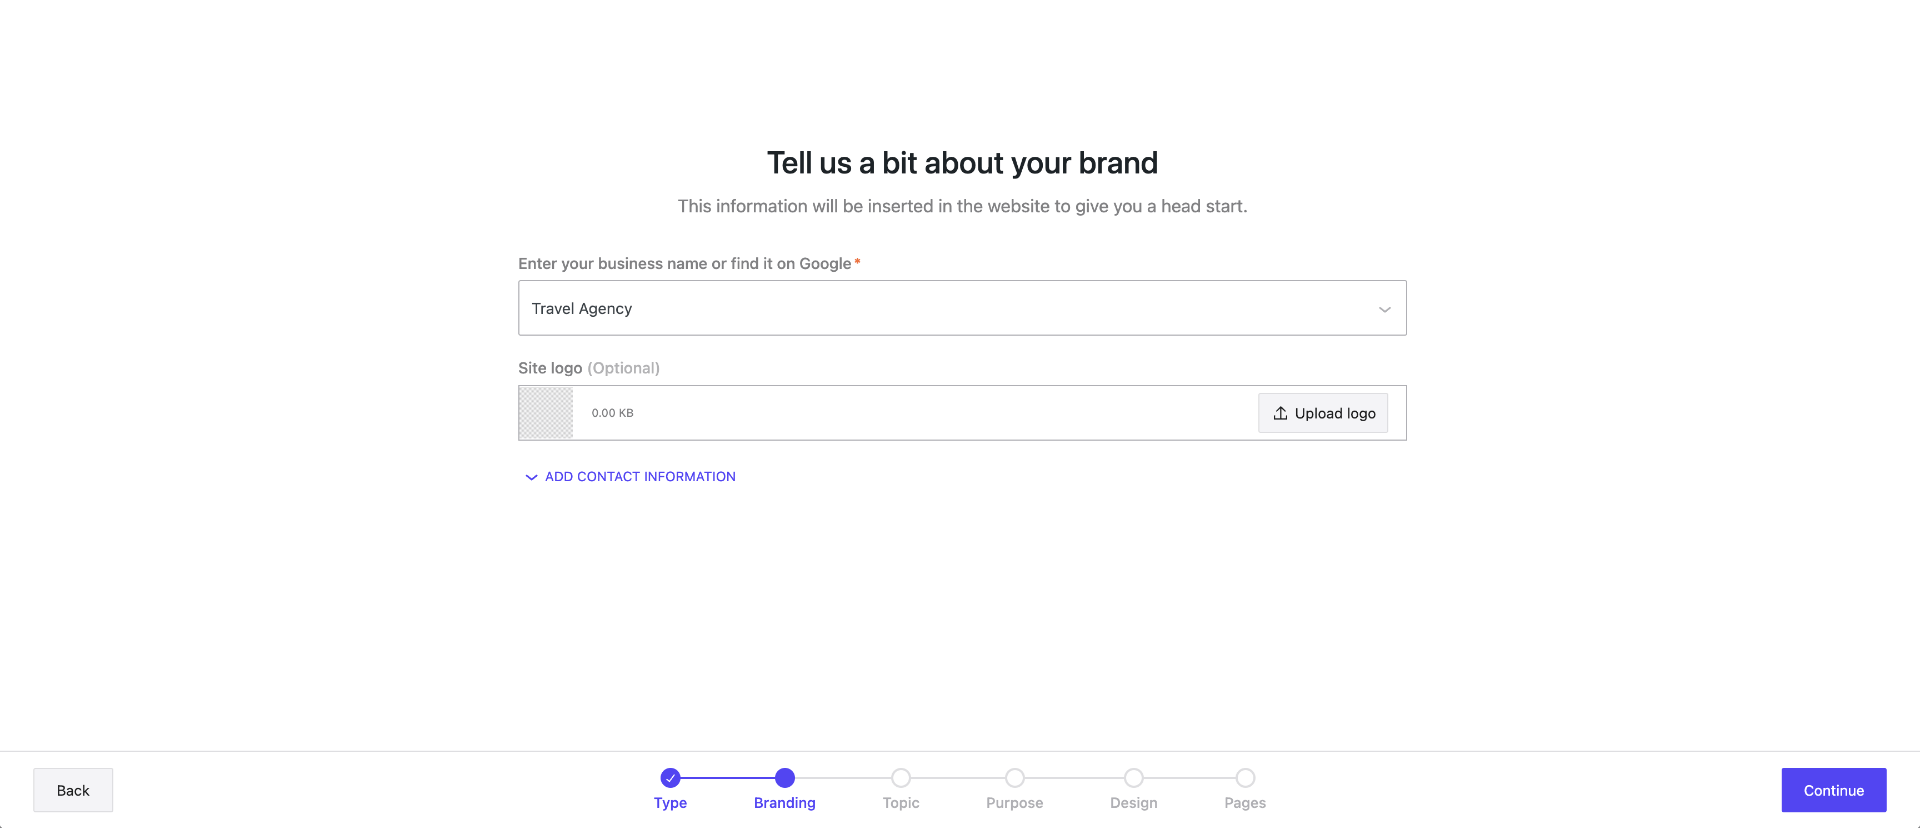Select the Topic step circle
Image resolution: width=1920 pixels, height=828 pixels.
pyautogui.click(x=901, y=778)
